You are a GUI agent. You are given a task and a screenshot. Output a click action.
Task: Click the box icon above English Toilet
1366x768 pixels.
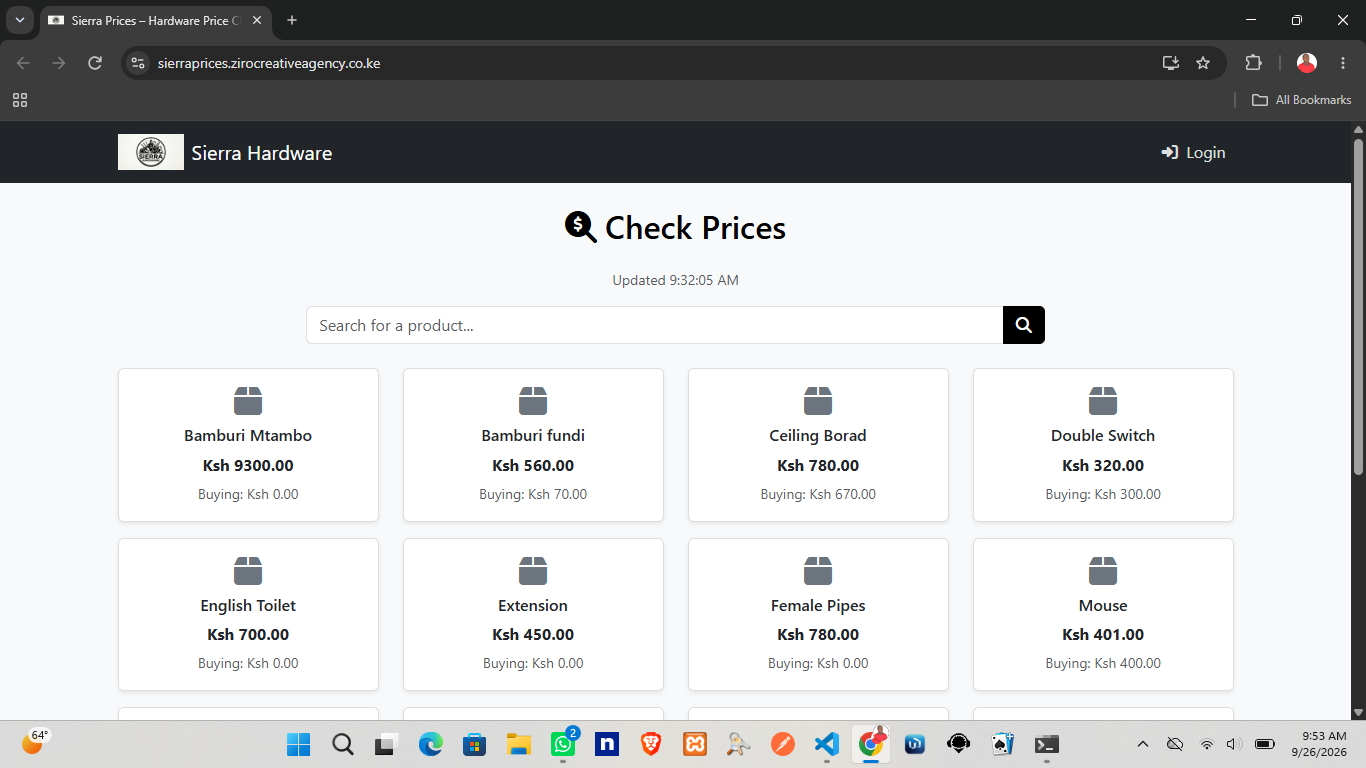(248, 571)
